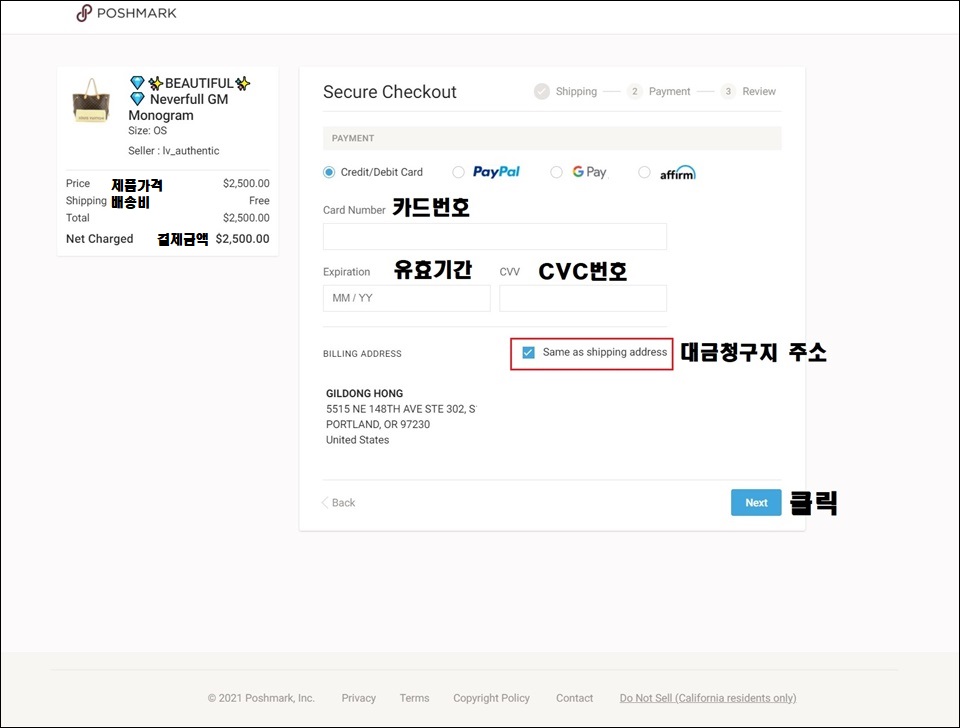960x728 pixels.
Task: Click the step 3 circle icon
Action: 728,91
